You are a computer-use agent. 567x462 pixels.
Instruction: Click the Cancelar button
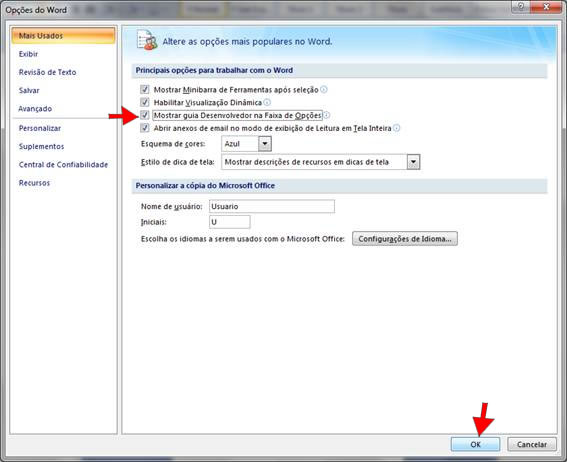pos(532,444)
